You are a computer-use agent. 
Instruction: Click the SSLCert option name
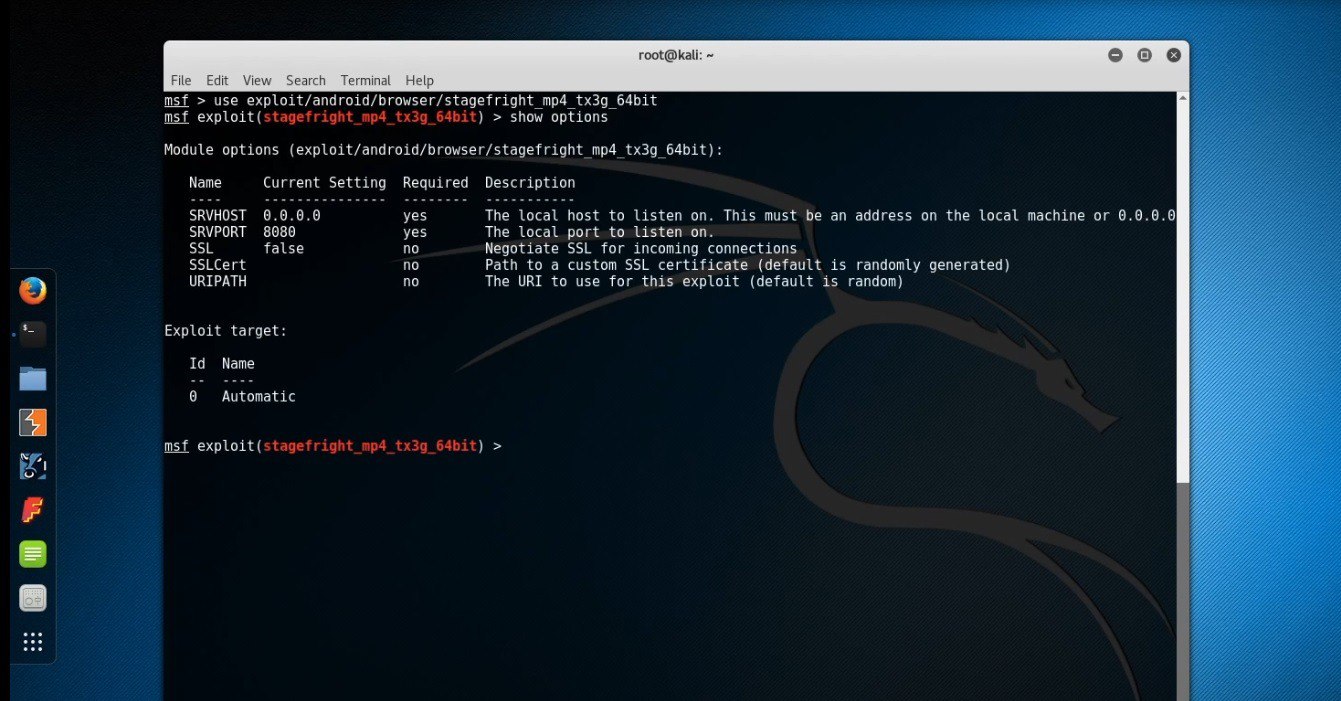point(217,265)
